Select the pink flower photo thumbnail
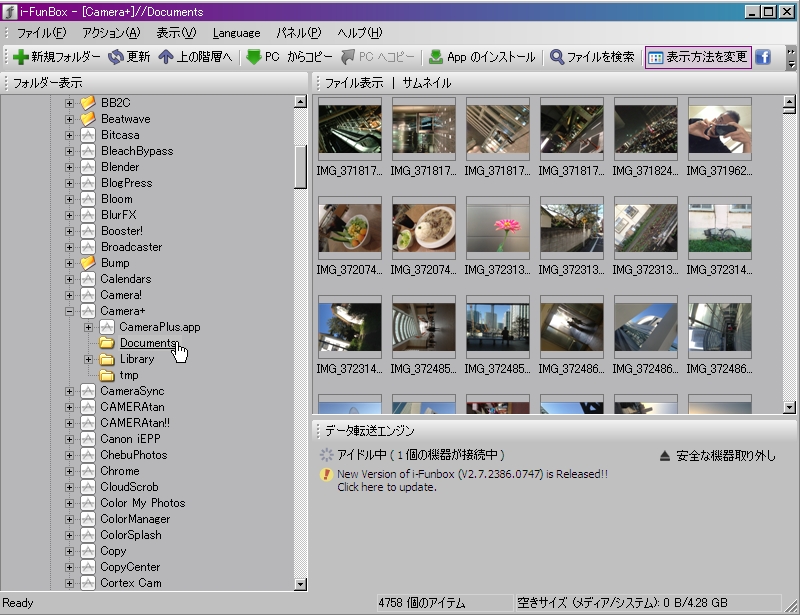The height and width of the screenshot is (615, 800). click(x=498, y=229)
